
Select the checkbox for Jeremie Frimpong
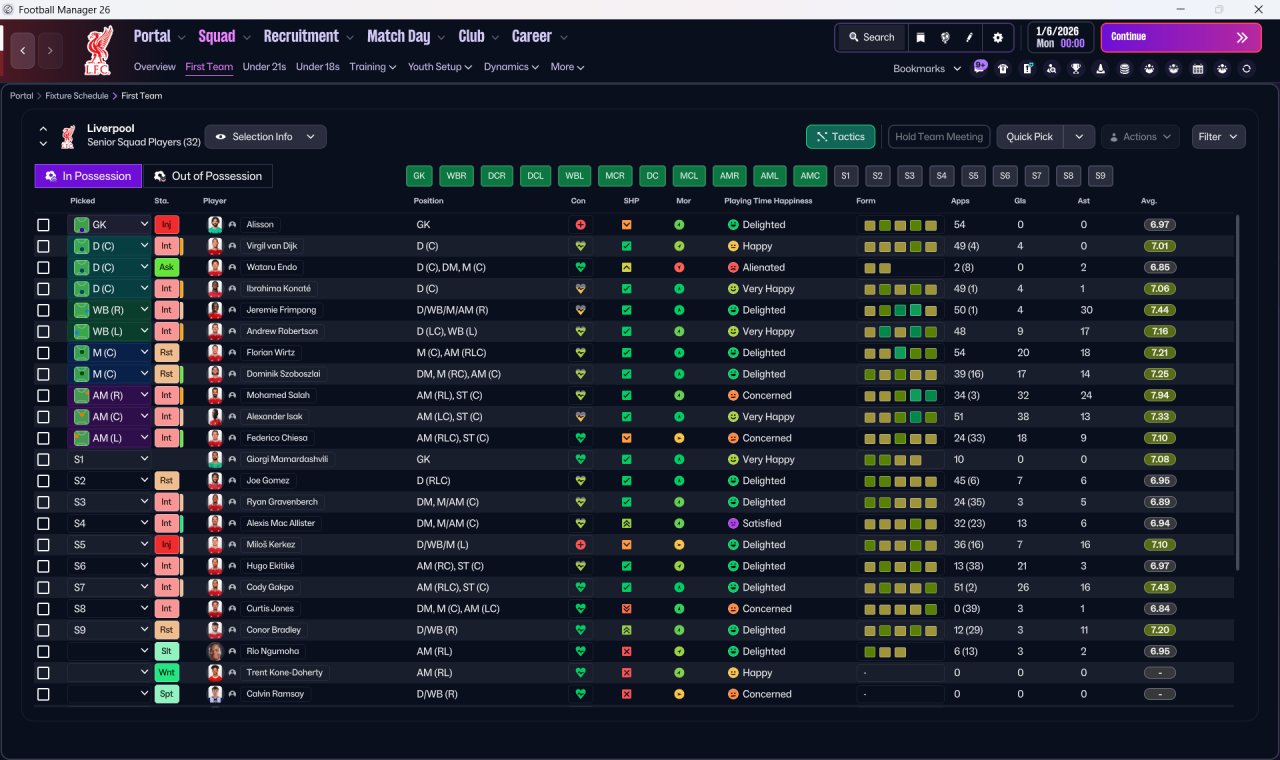[x=43, y=310]
